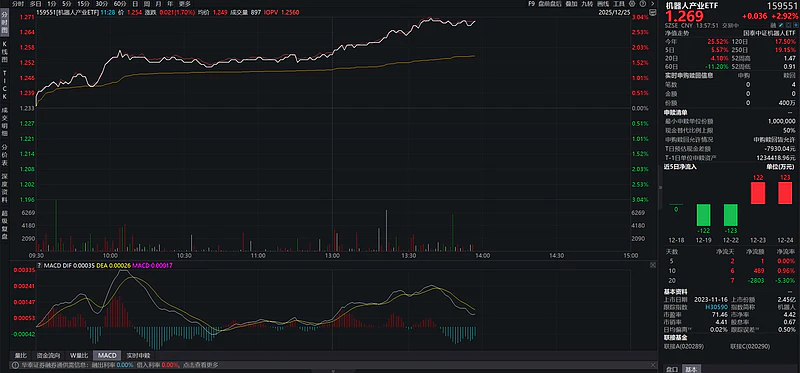
Task: Toggle 盘前盘后 pre/post market display
Action: coord(549,4)
